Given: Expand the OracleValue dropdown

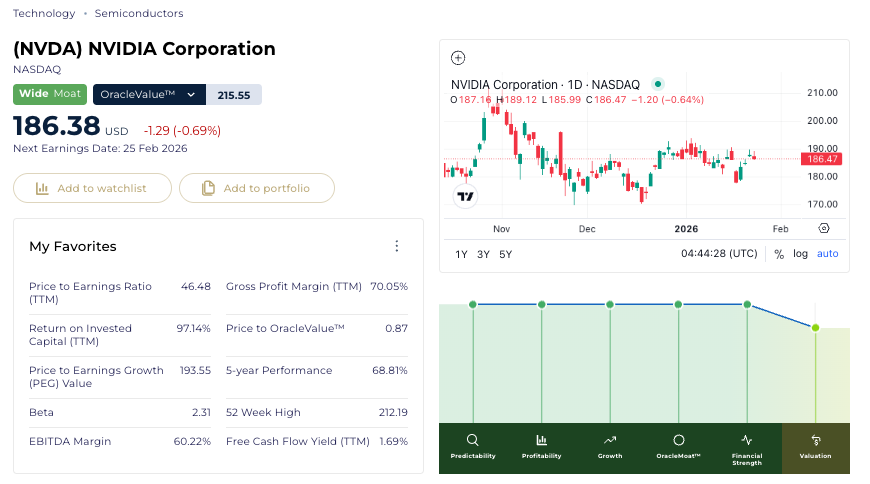Looking at the screenshot, I should click(190, 94).
